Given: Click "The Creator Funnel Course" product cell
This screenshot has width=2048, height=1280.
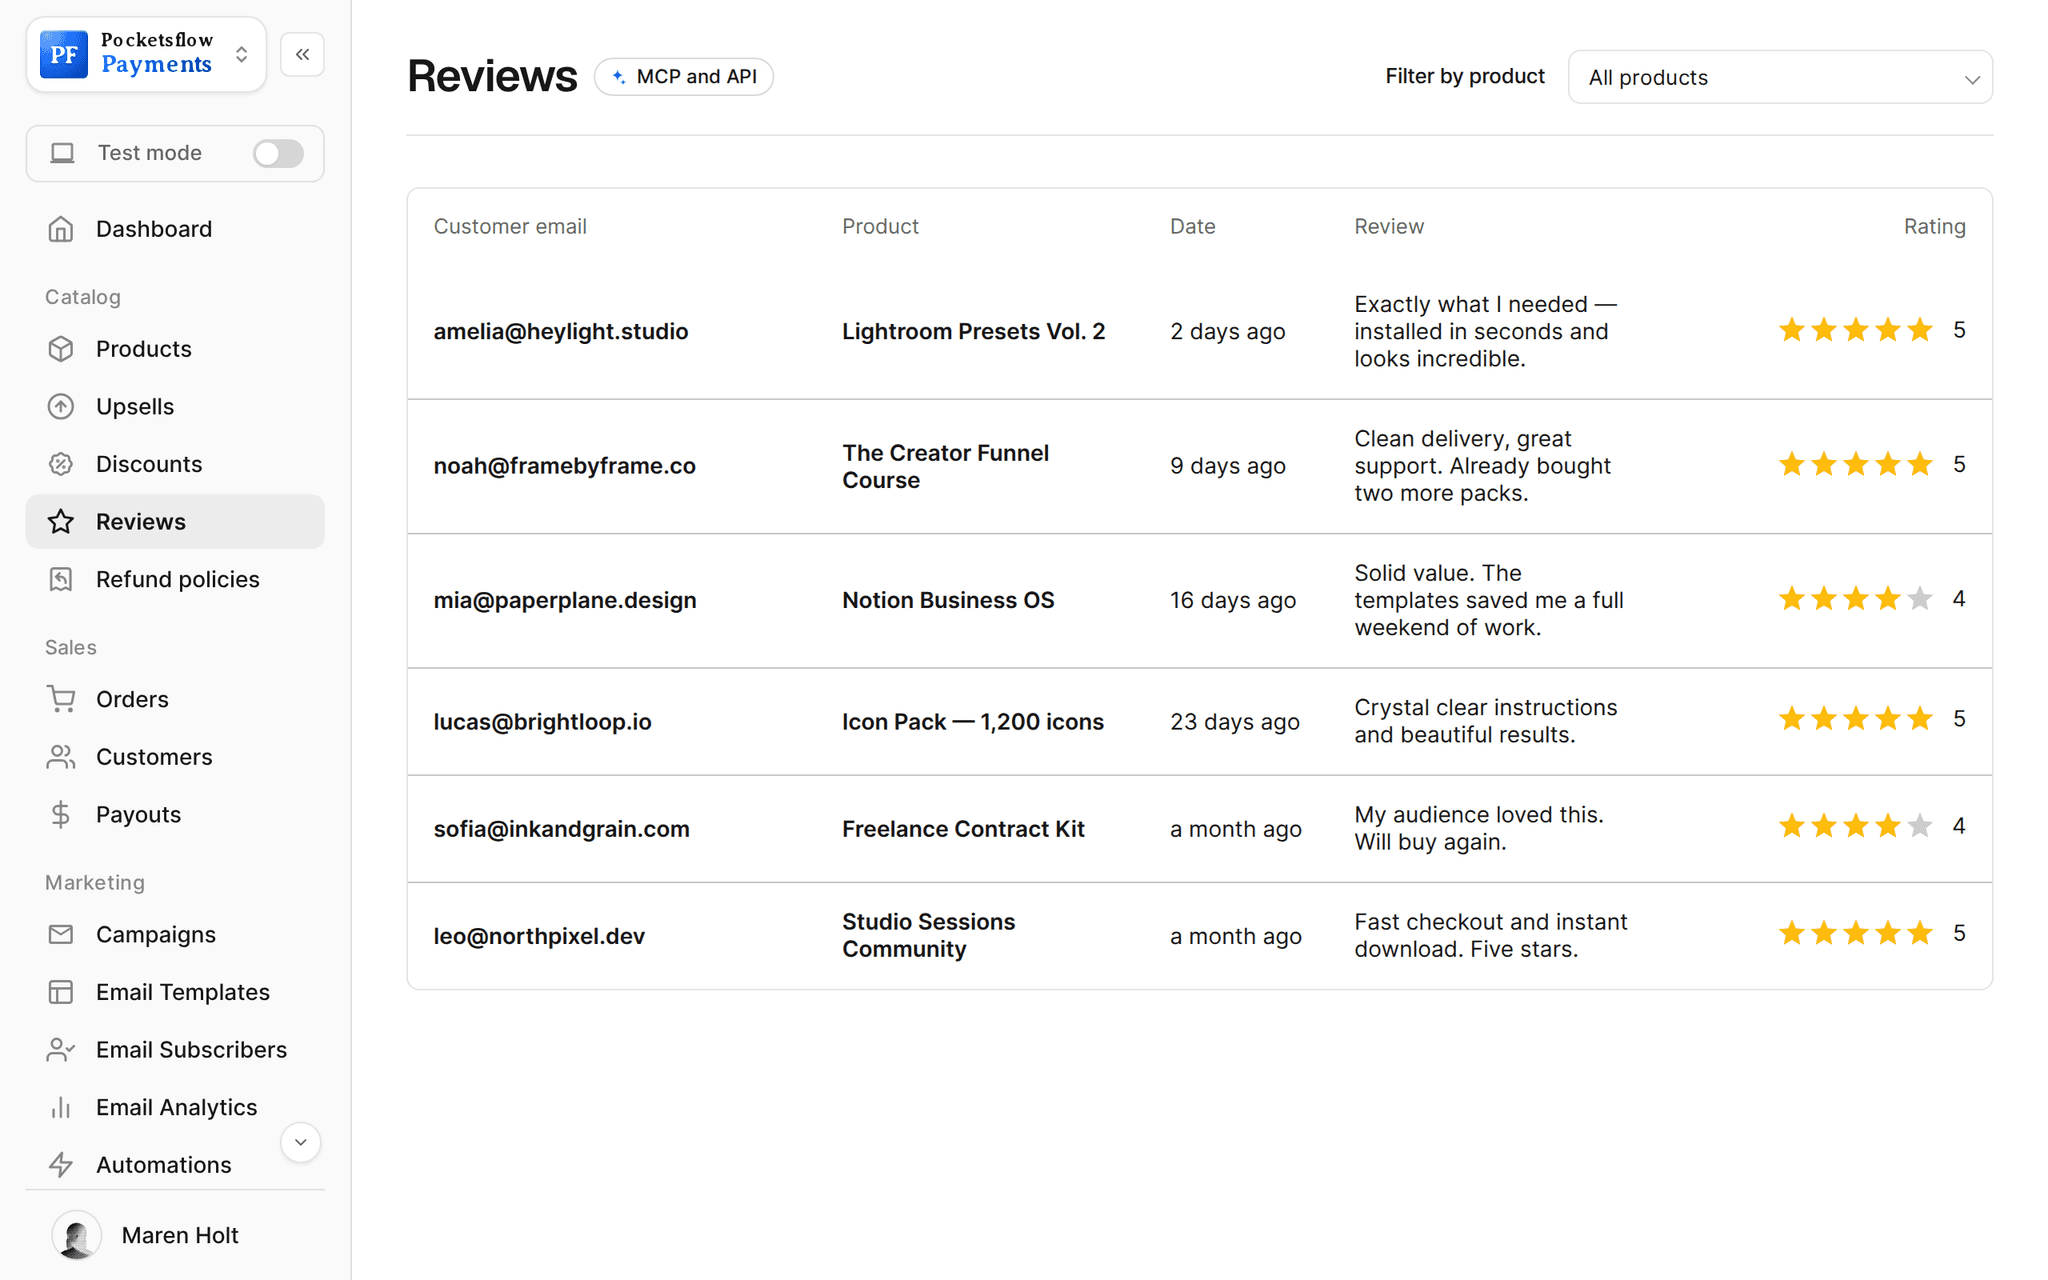Looking at the screenshot, I should [946, 466].
